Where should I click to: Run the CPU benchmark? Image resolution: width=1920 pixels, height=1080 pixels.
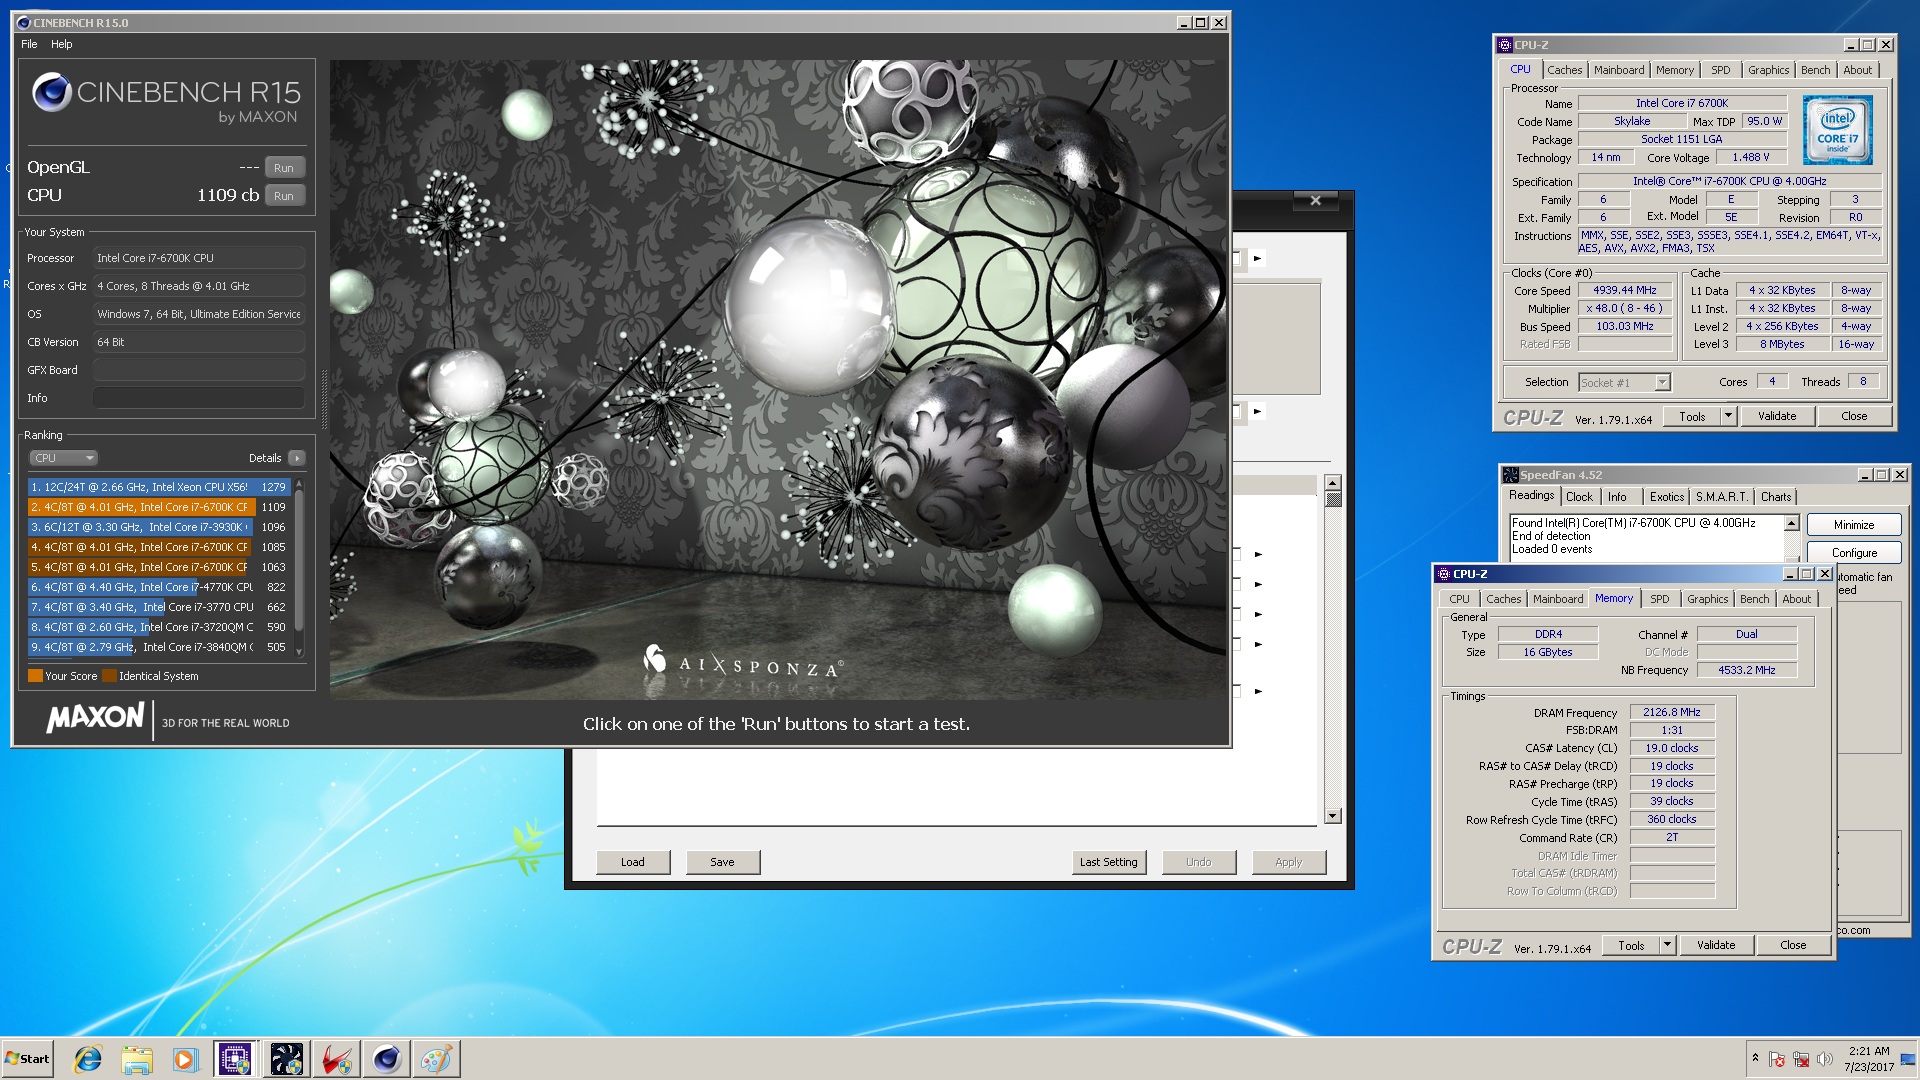(x=284, y=196)
